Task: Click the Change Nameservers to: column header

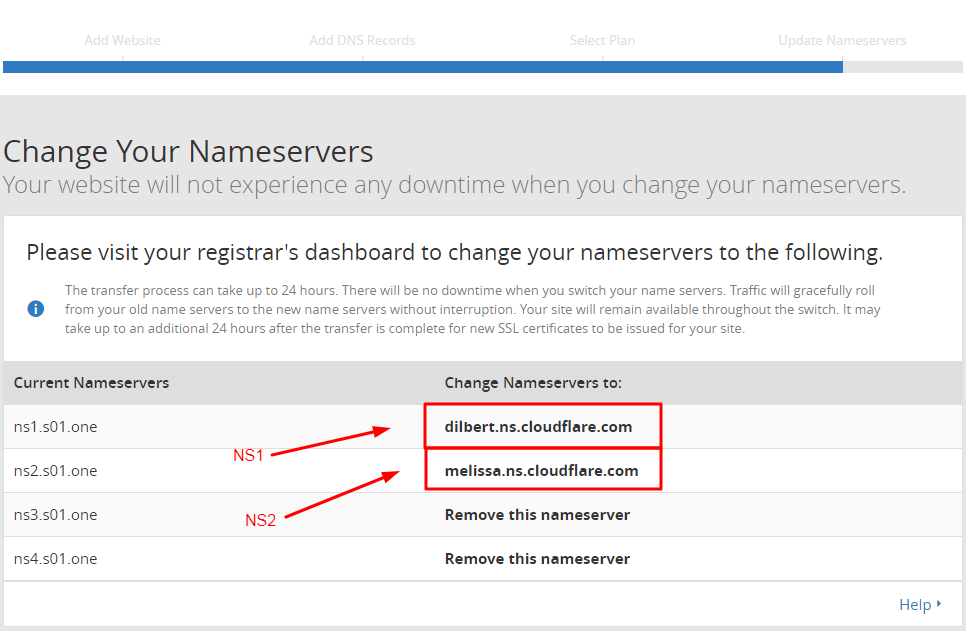Action: tap(533, 383)
